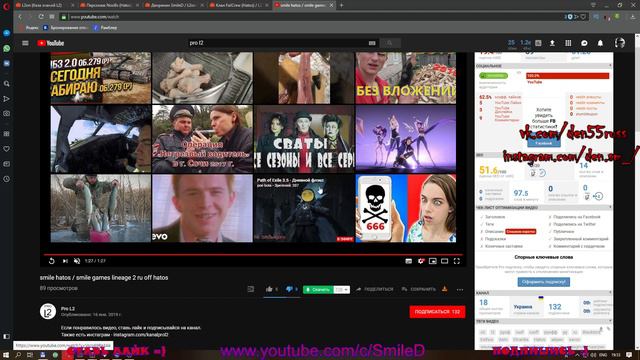This screenshot has height=360, width=640.
Task: Open the Сваты suggested video thumbnail
Action: point(304,139)
